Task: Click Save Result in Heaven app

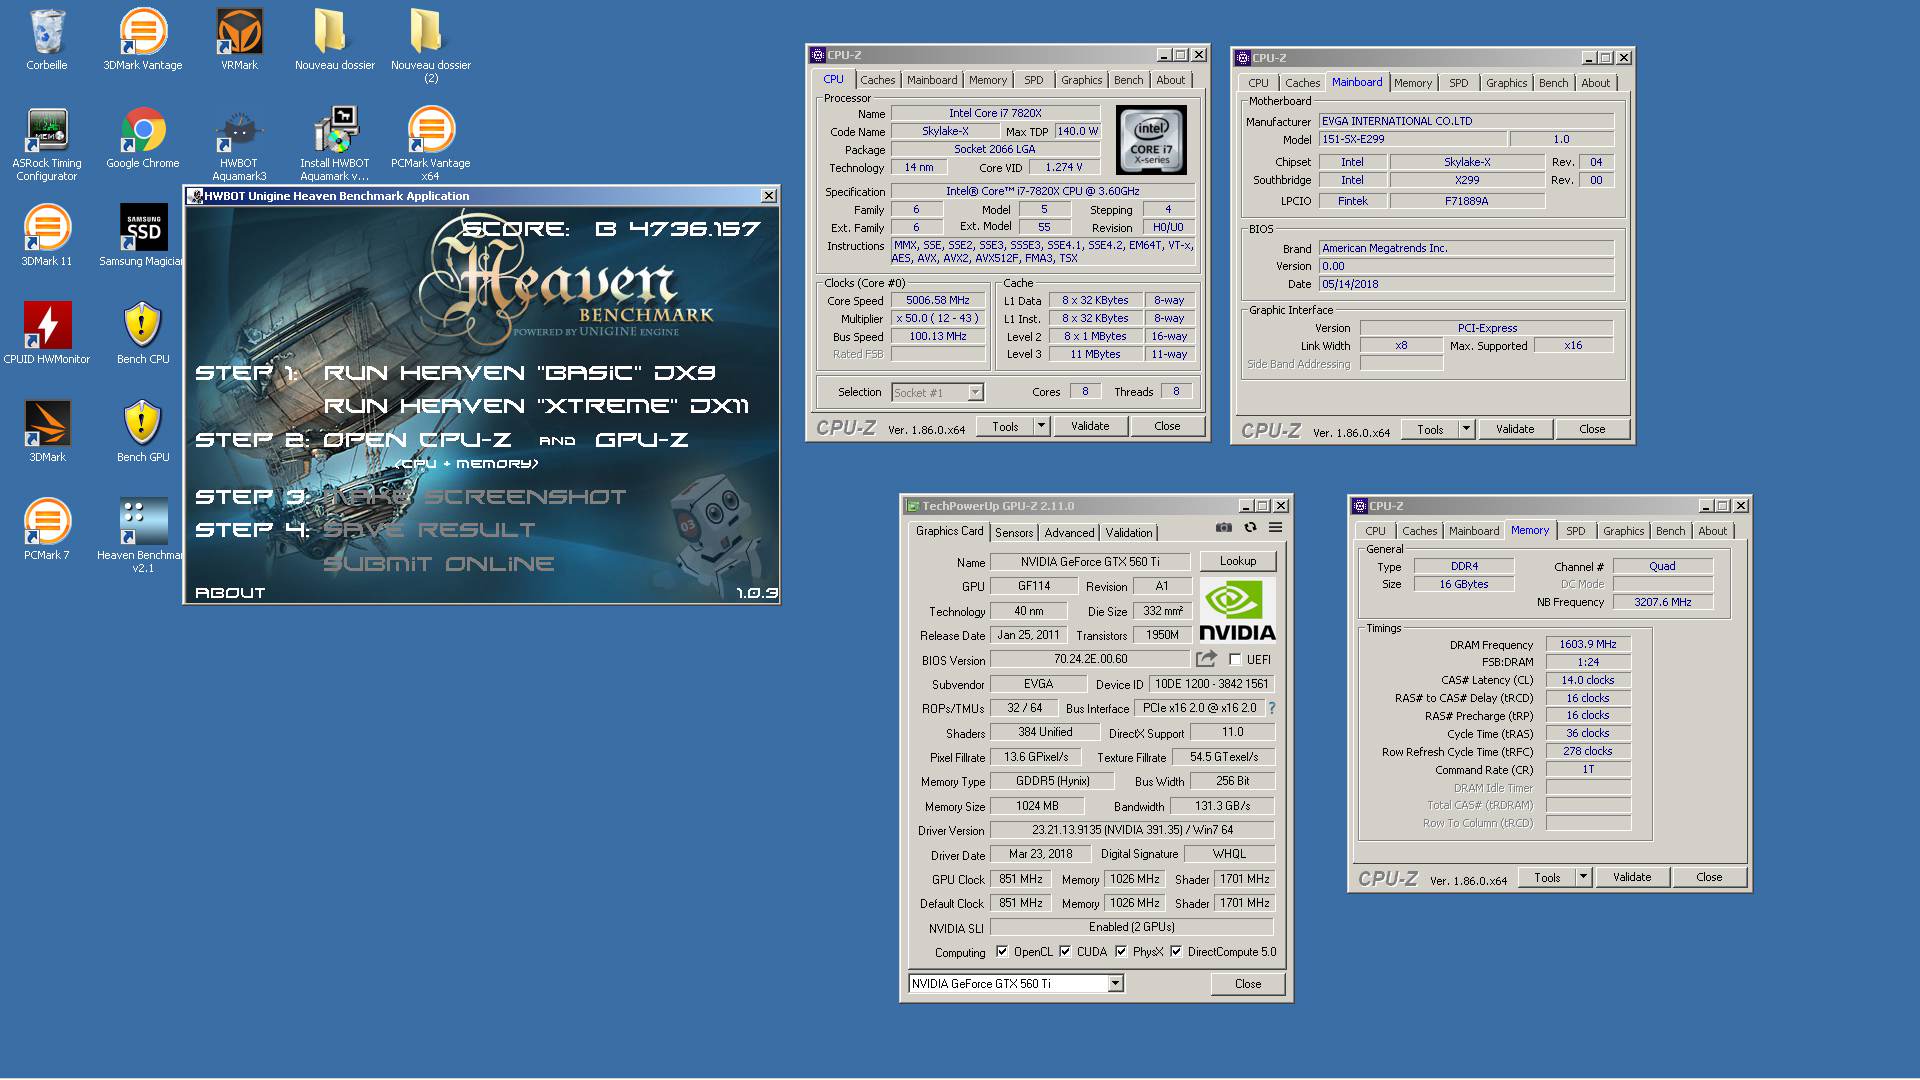Action: [428, 530]
